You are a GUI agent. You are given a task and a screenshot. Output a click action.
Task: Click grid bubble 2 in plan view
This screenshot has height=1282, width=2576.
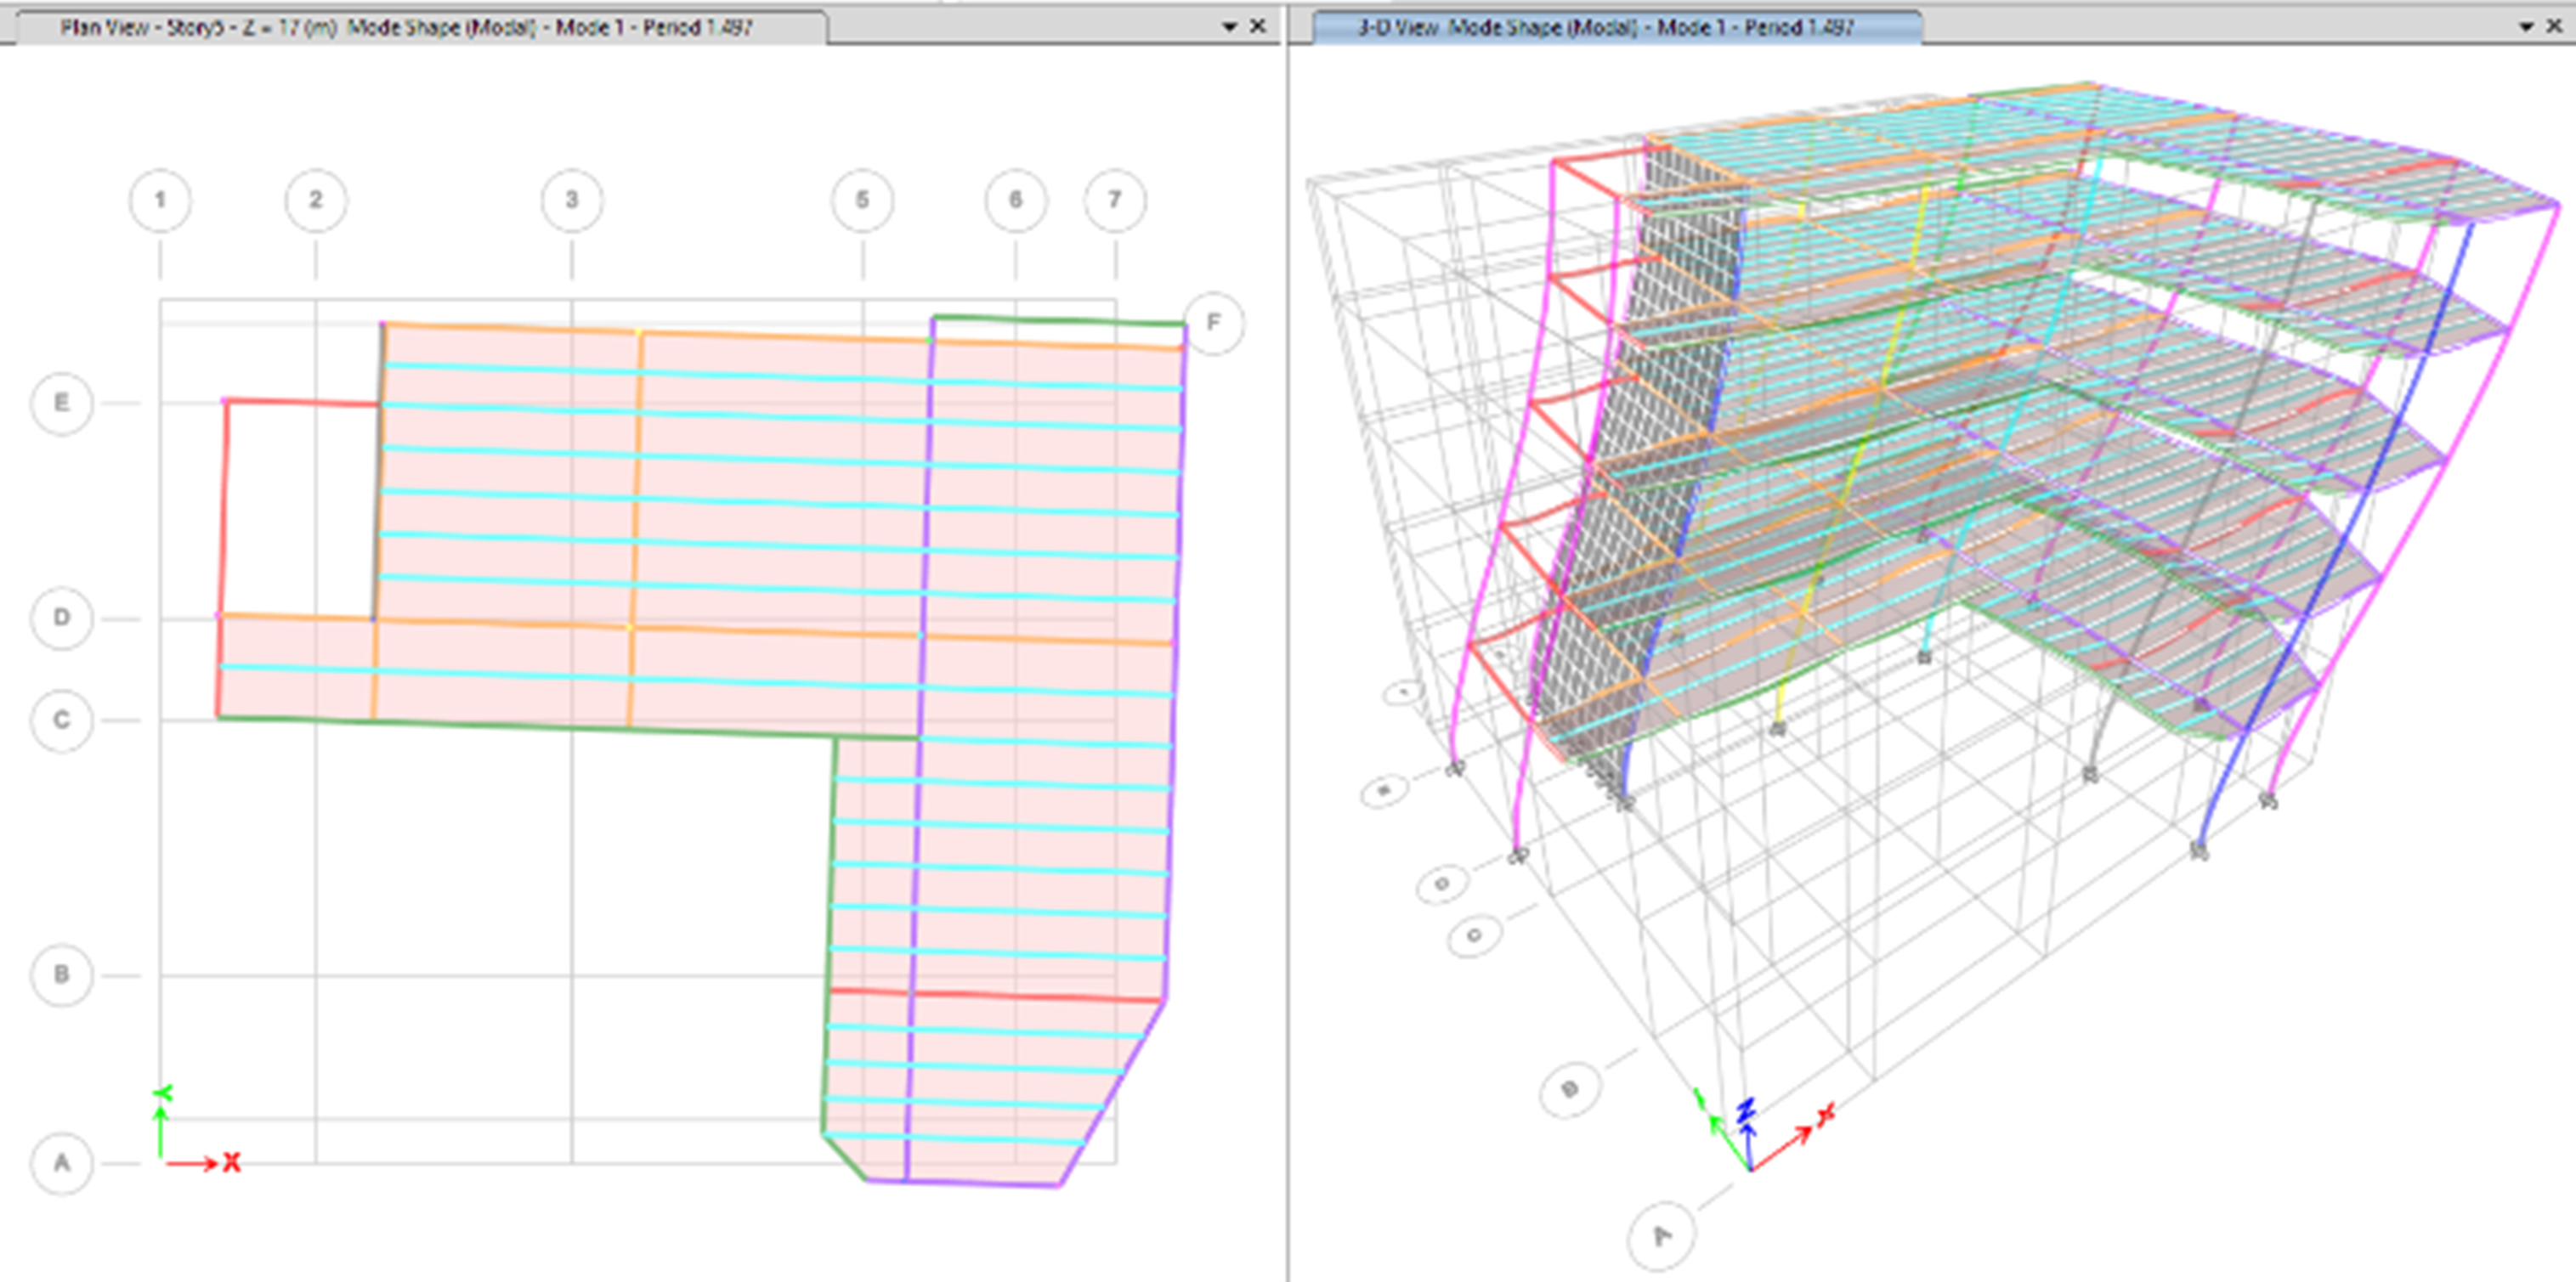point(316,201)
